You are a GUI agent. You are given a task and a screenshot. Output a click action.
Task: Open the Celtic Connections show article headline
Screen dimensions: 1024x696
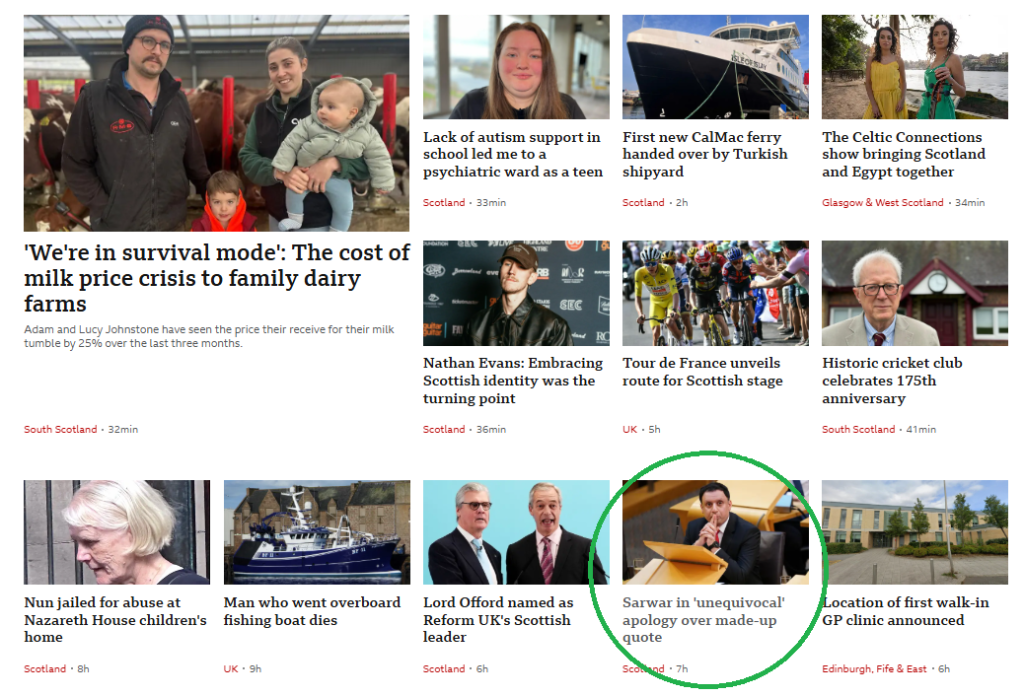pyautogui.click(x=903, y=155)
